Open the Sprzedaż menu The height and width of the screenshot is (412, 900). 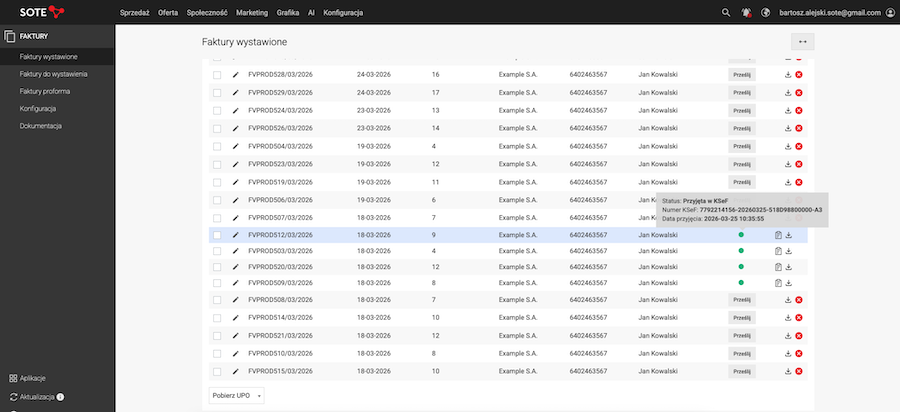[x=136, y=12]
